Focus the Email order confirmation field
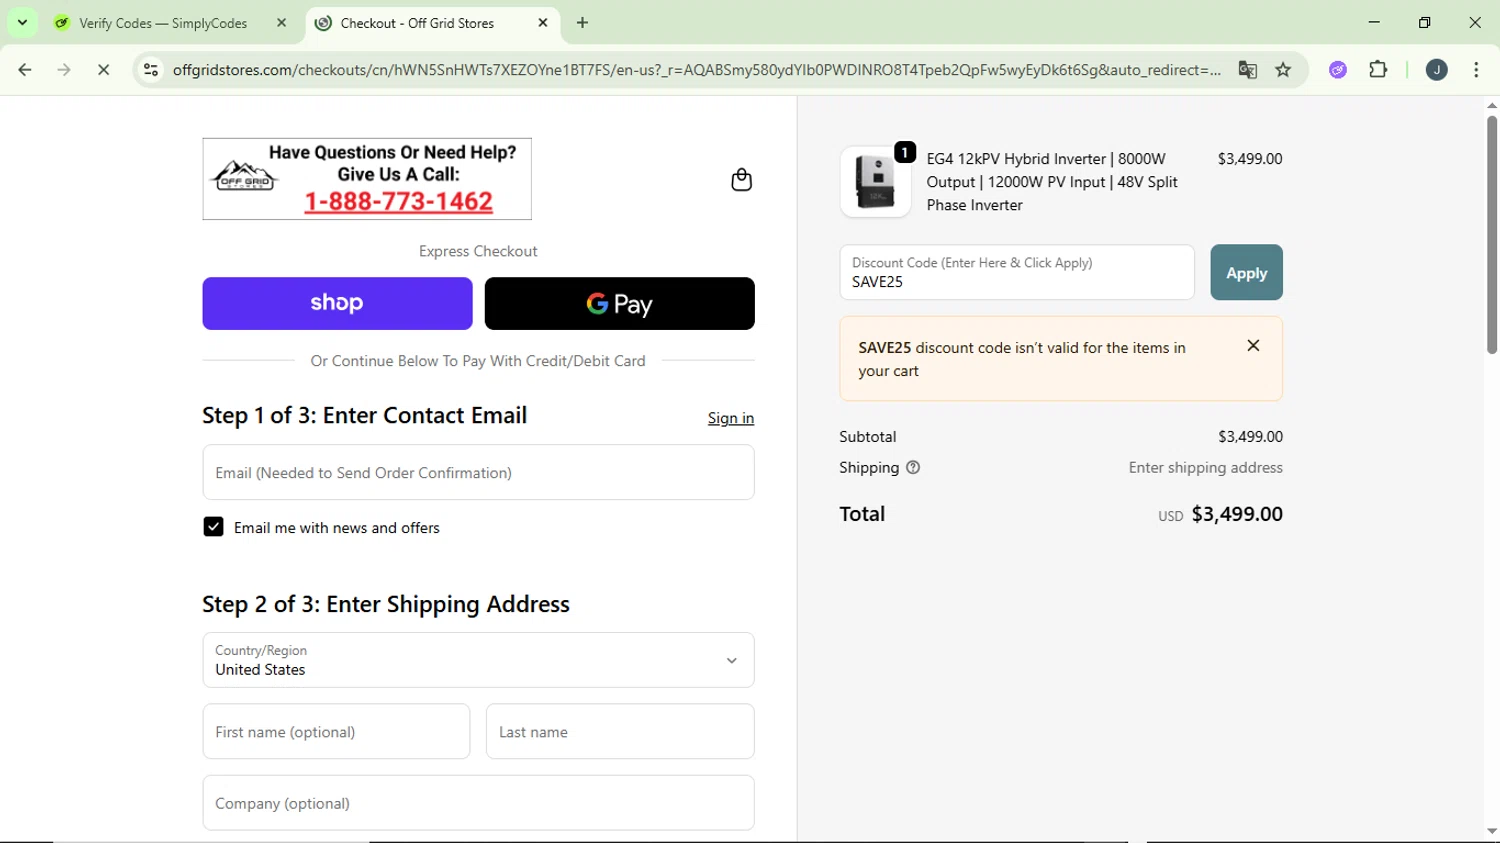 (478, 472)
